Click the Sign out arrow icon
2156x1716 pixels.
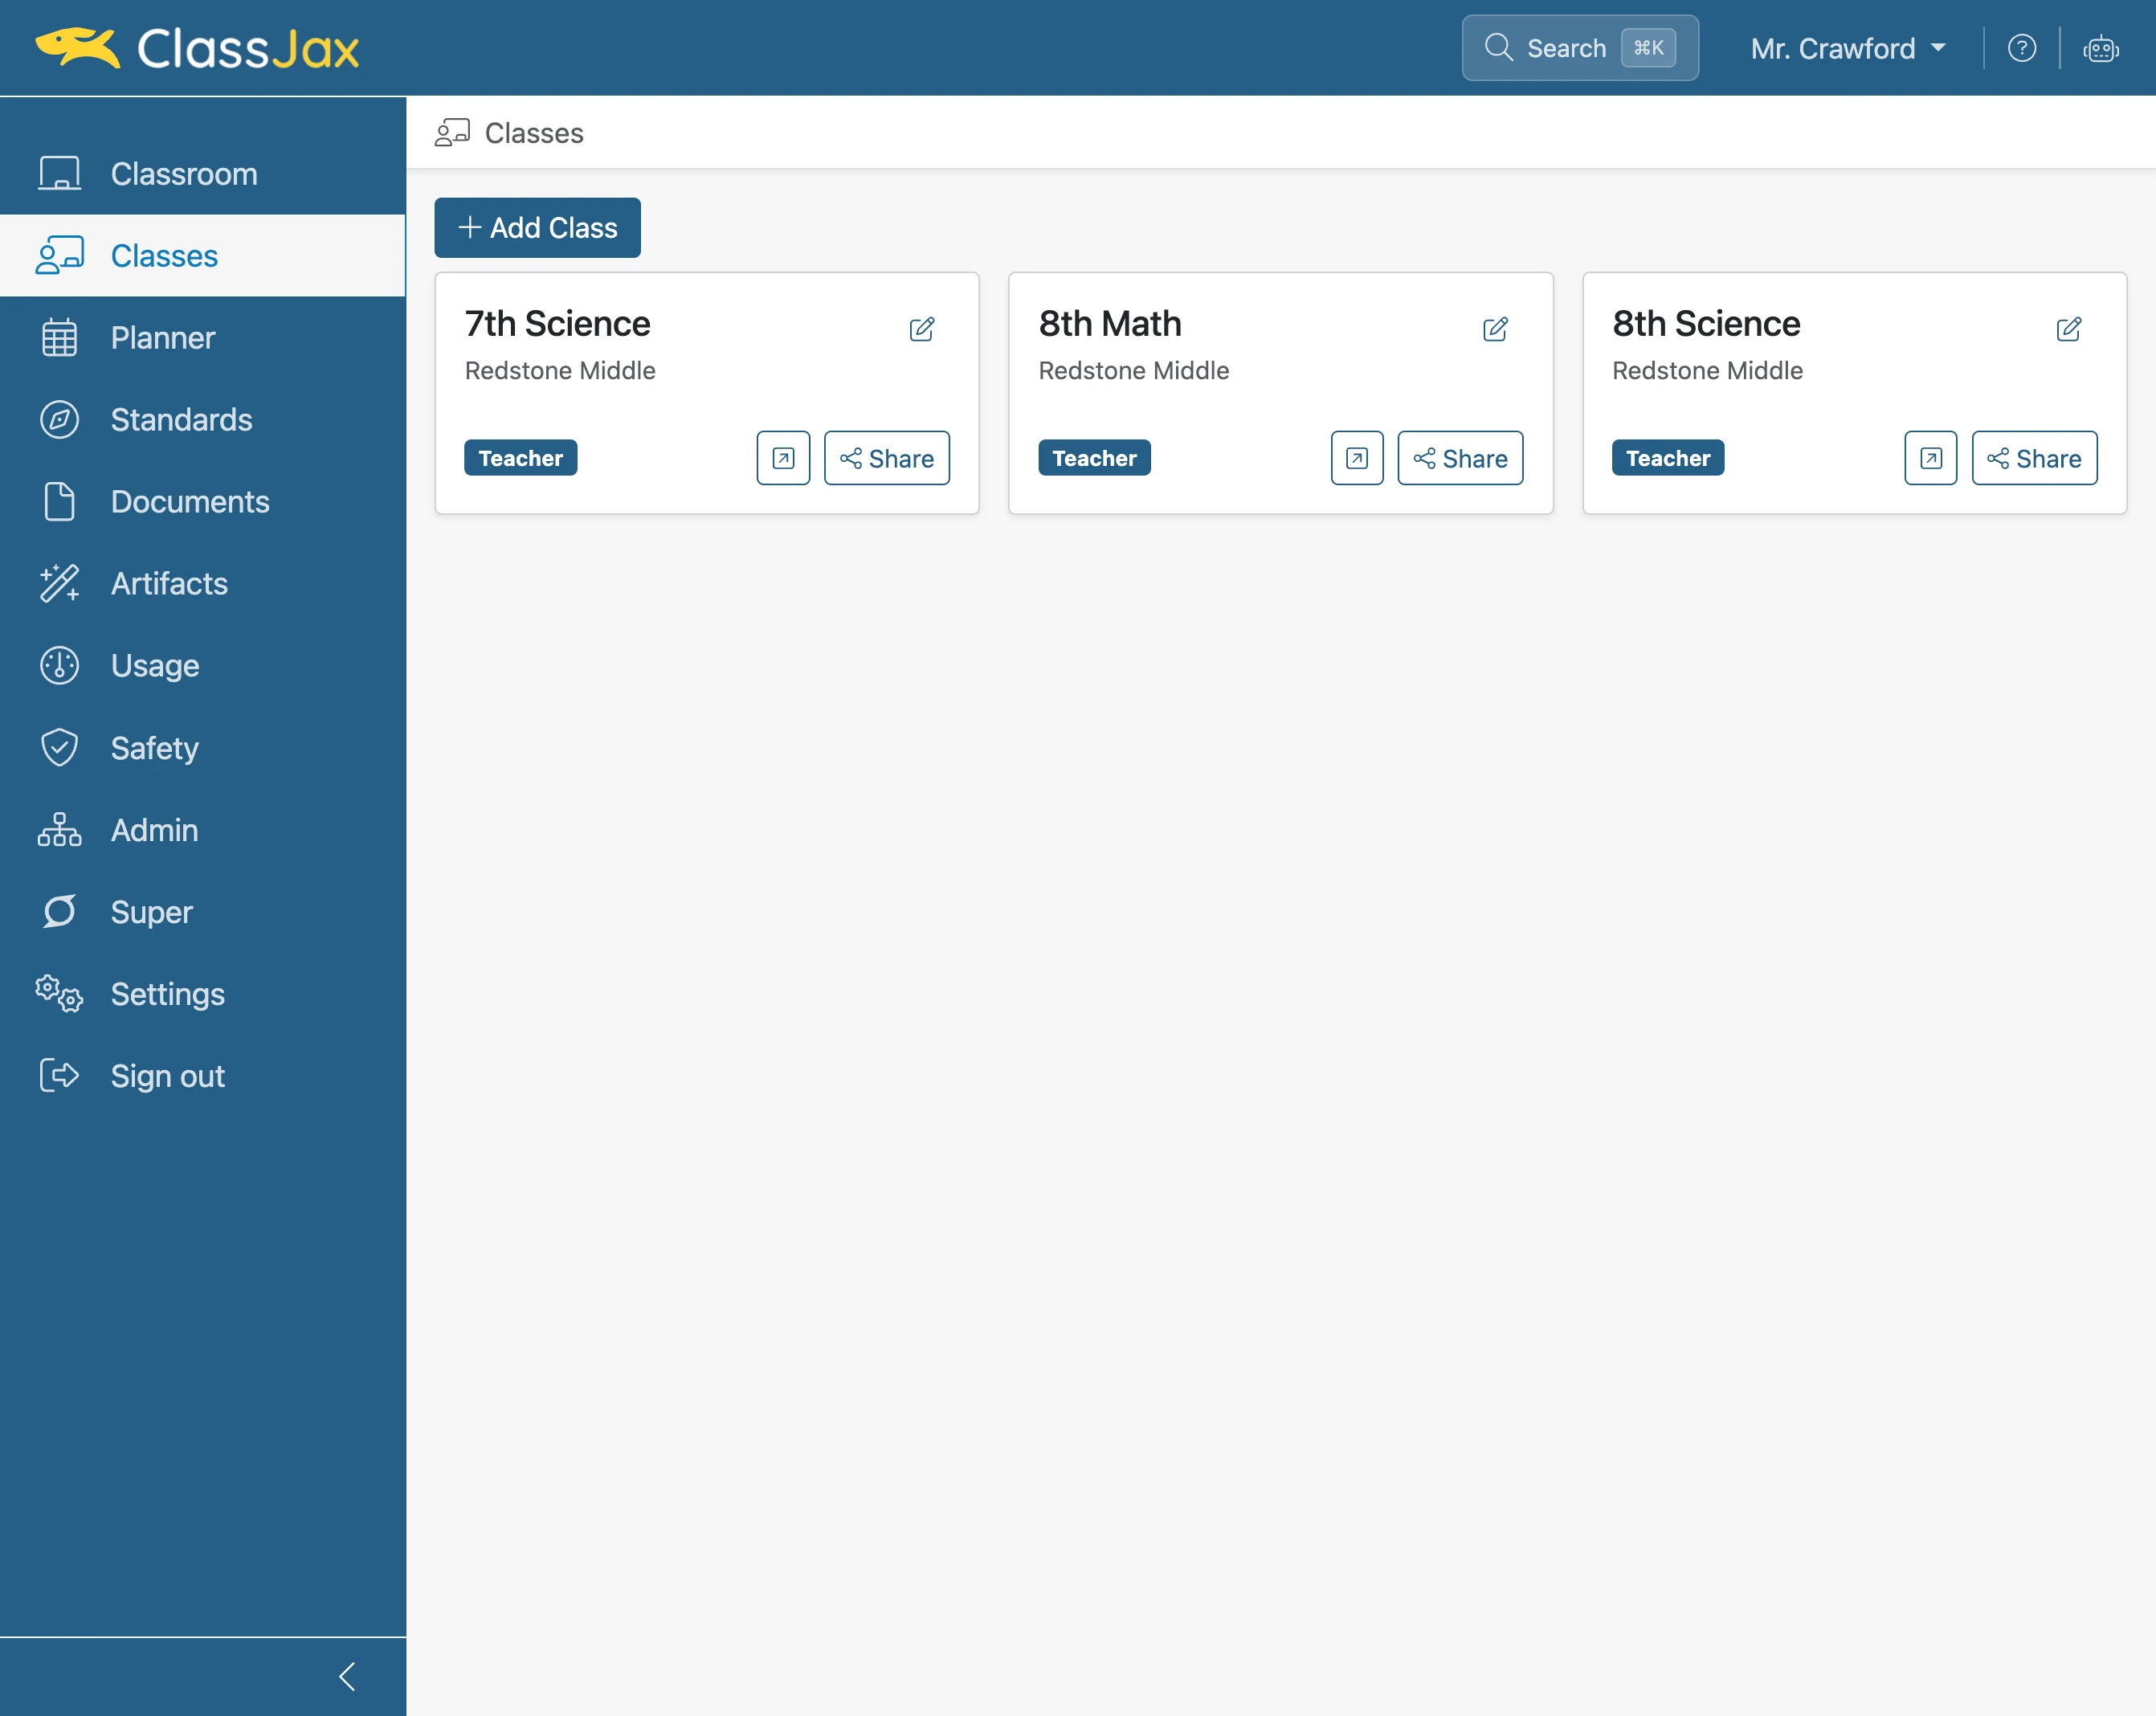60,1075
